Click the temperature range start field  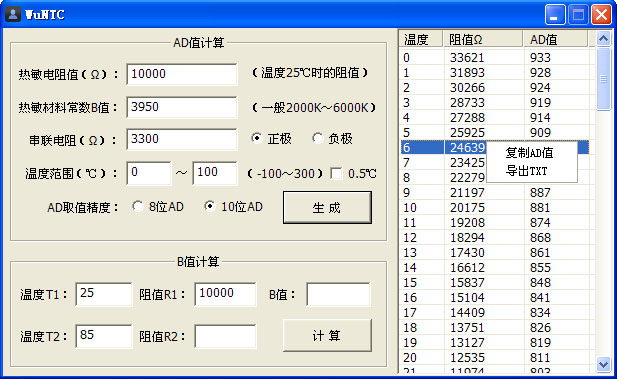(149, 173)
